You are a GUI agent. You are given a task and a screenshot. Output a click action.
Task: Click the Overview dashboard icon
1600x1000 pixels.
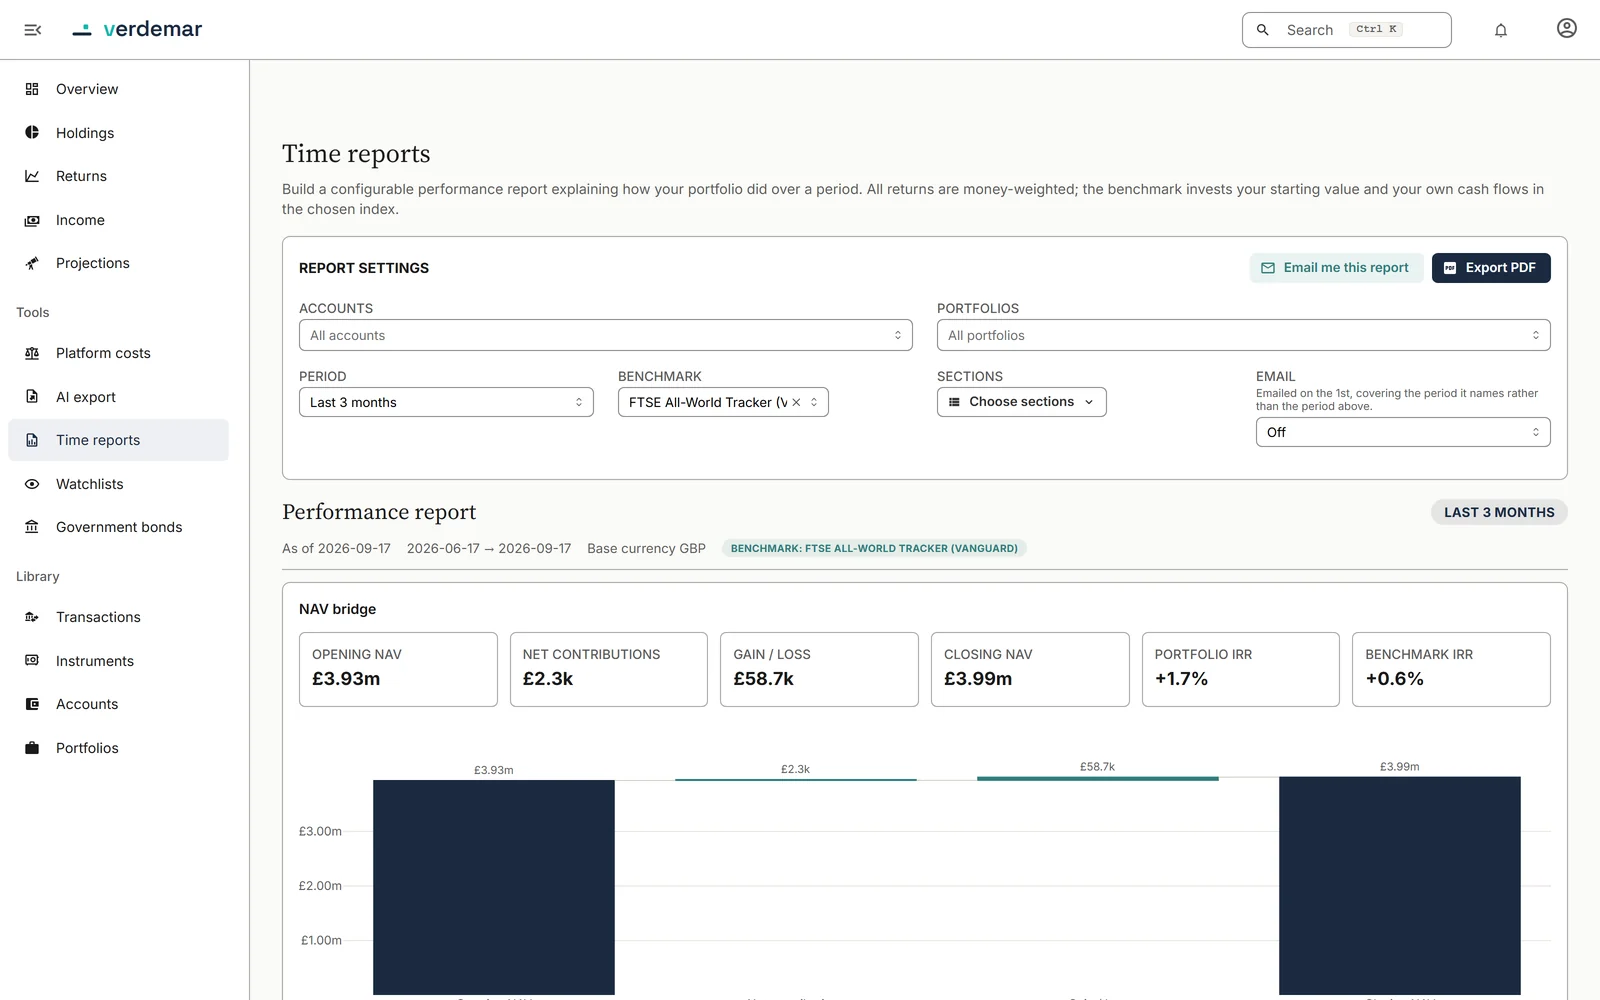point(32,89)
